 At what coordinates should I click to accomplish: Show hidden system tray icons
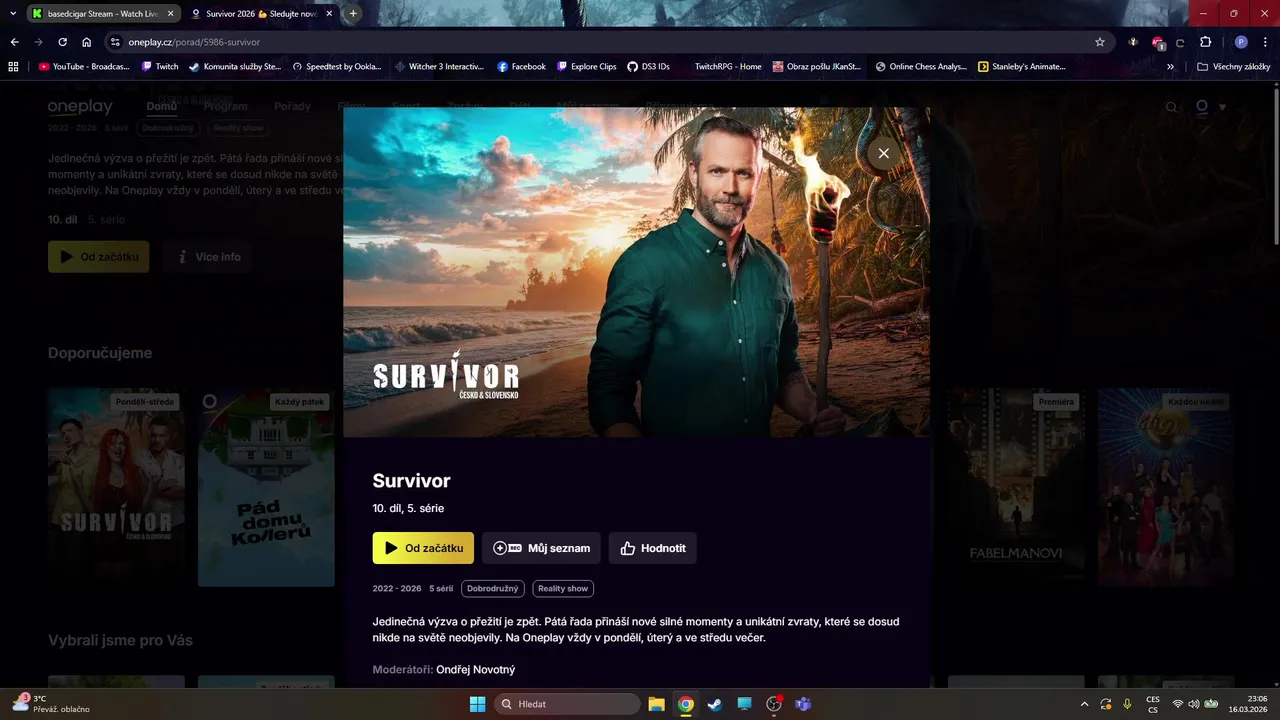1085,704
